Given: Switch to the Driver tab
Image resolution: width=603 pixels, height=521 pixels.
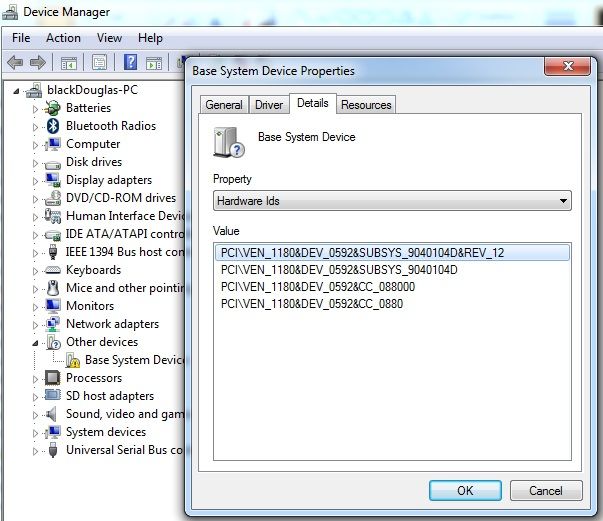Looking at the screenshot, I should pos(269,104).
